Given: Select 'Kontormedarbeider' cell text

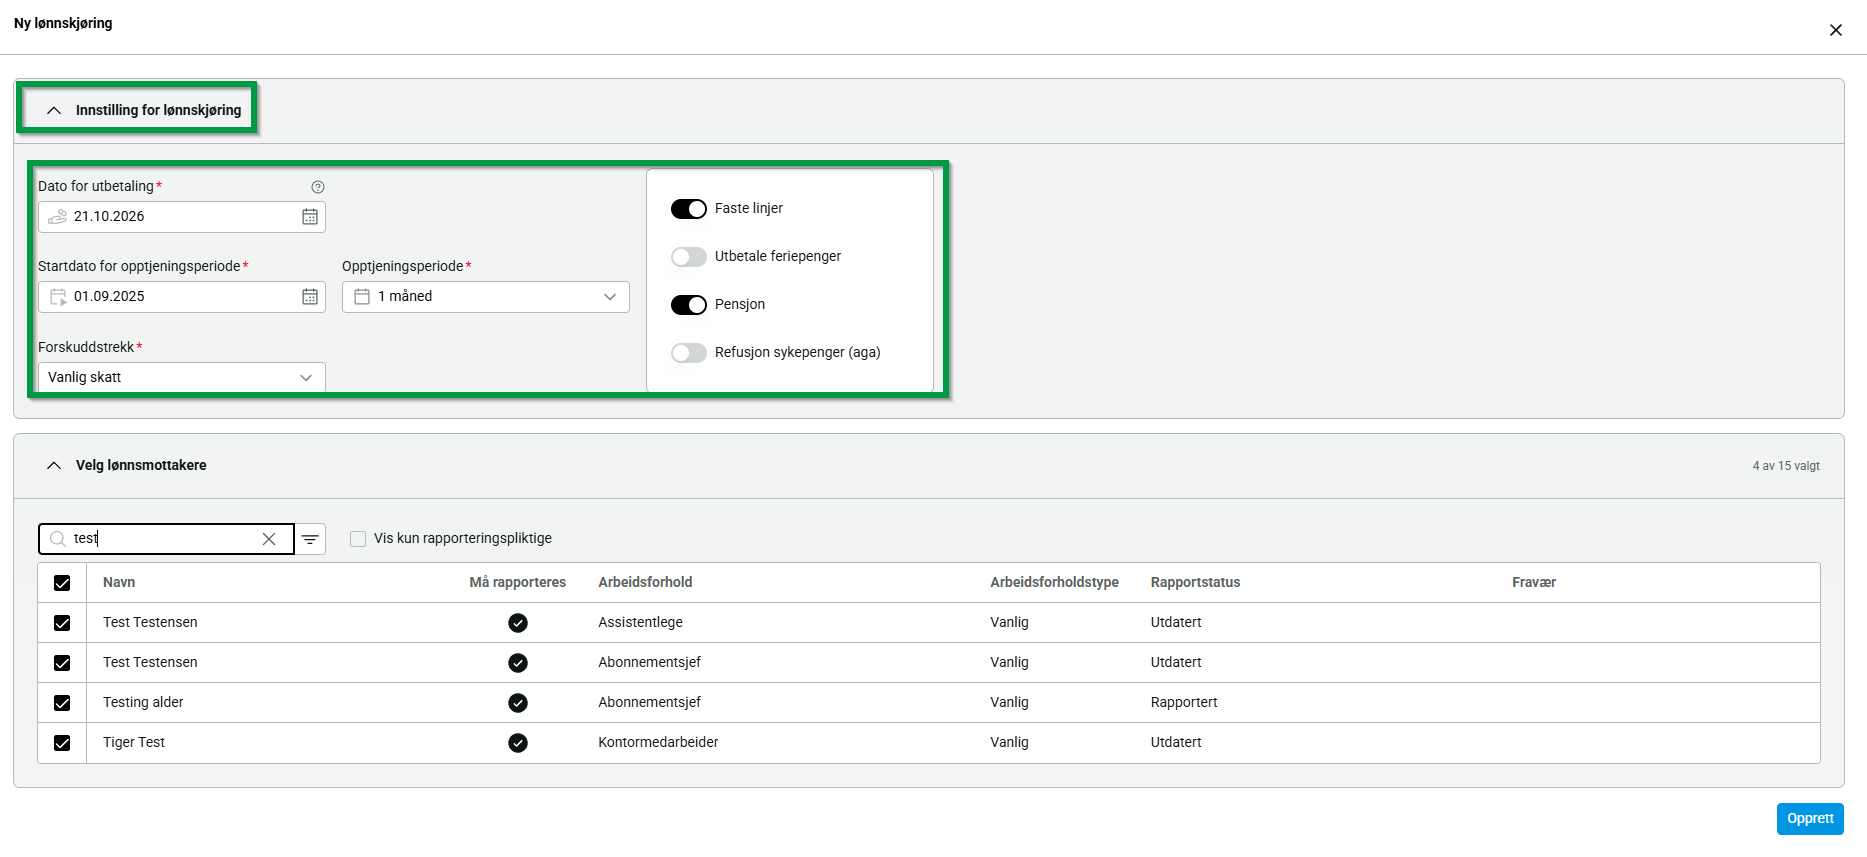Looking at the screenshot, I should click(658, 743).
